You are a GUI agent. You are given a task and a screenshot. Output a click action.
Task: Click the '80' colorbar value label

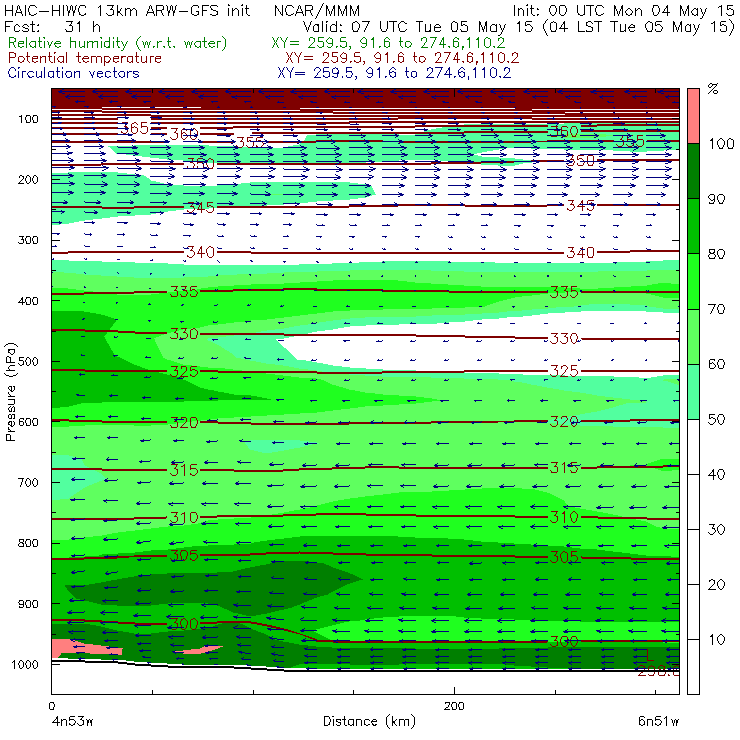(716, 254)
